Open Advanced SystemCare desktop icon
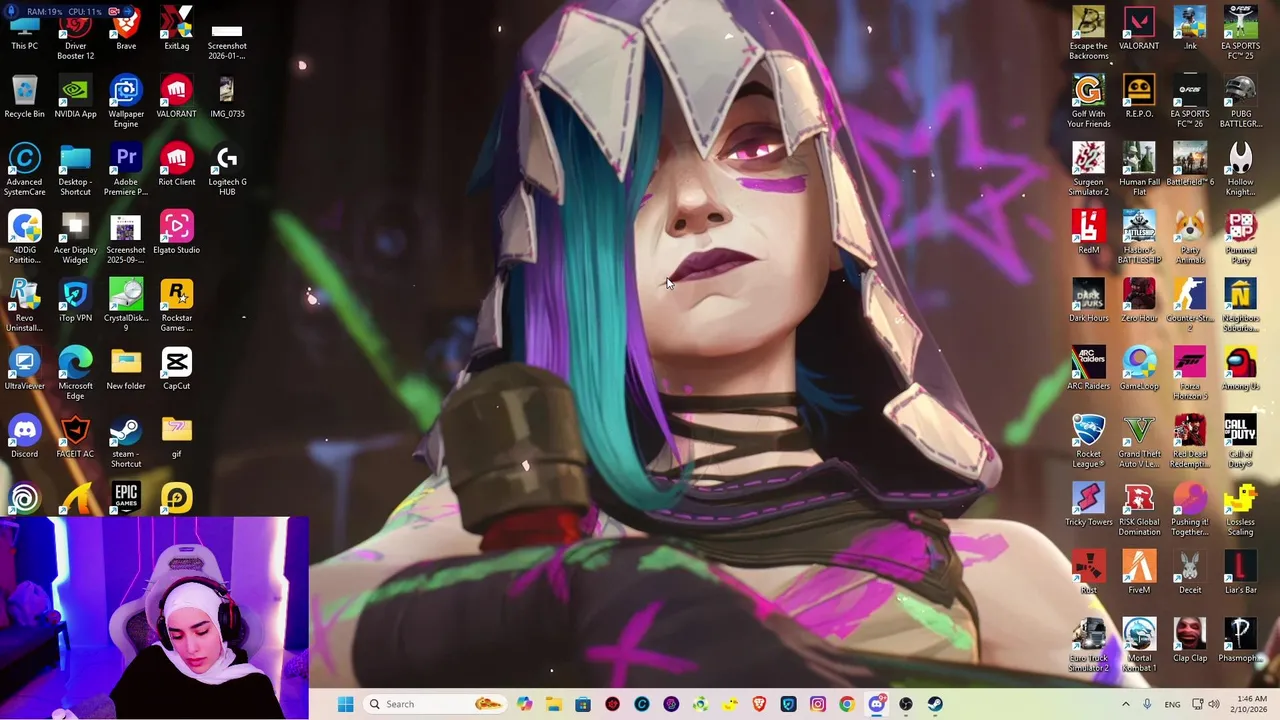The image size is (1280, 720). 25,170
